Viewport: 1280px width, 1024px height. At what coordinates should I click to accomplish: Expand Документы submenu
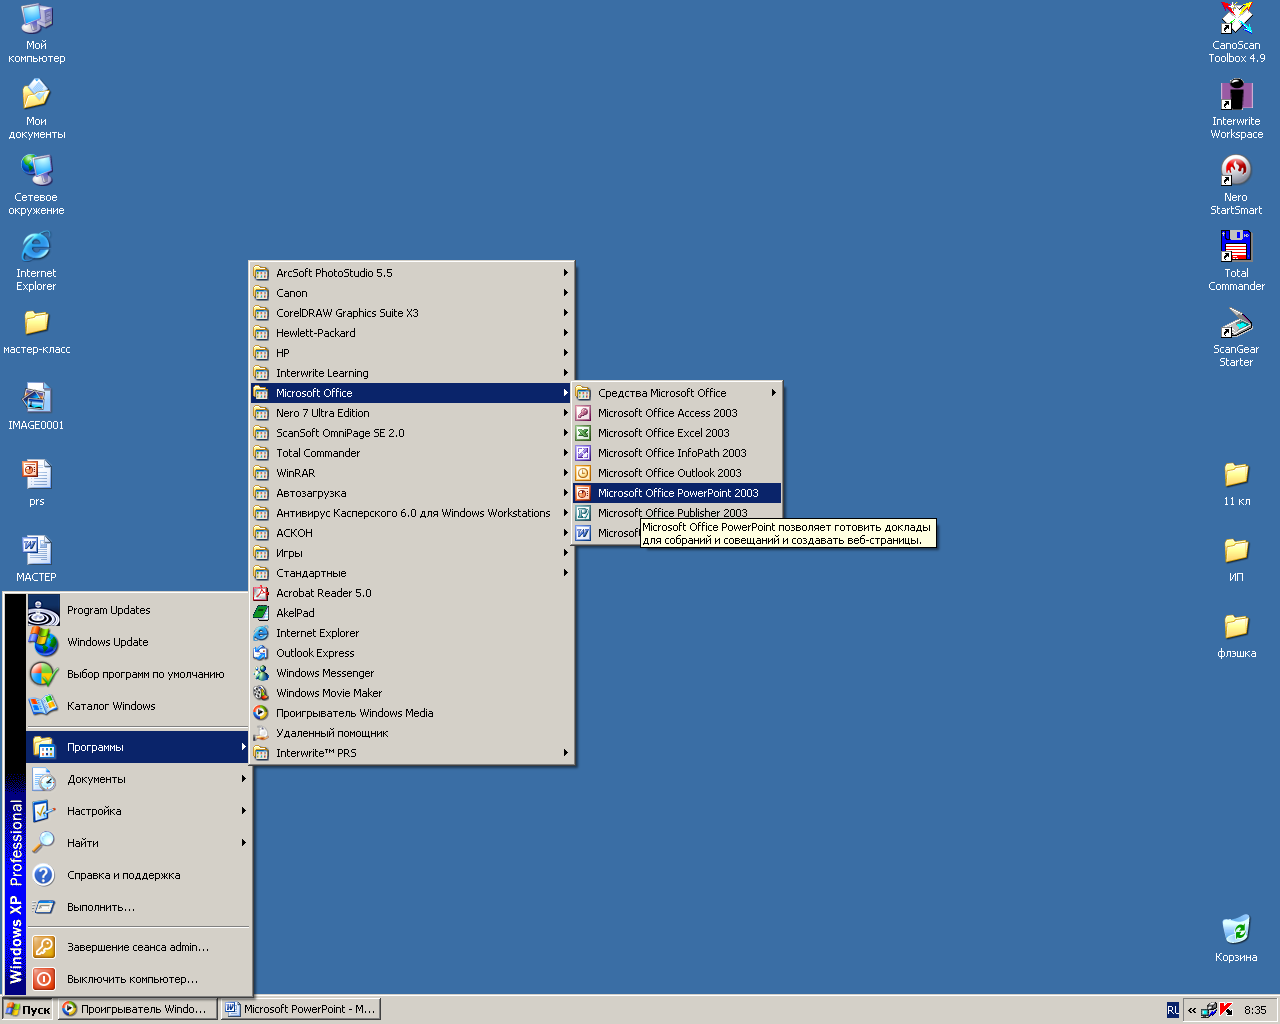click(138, 779)
